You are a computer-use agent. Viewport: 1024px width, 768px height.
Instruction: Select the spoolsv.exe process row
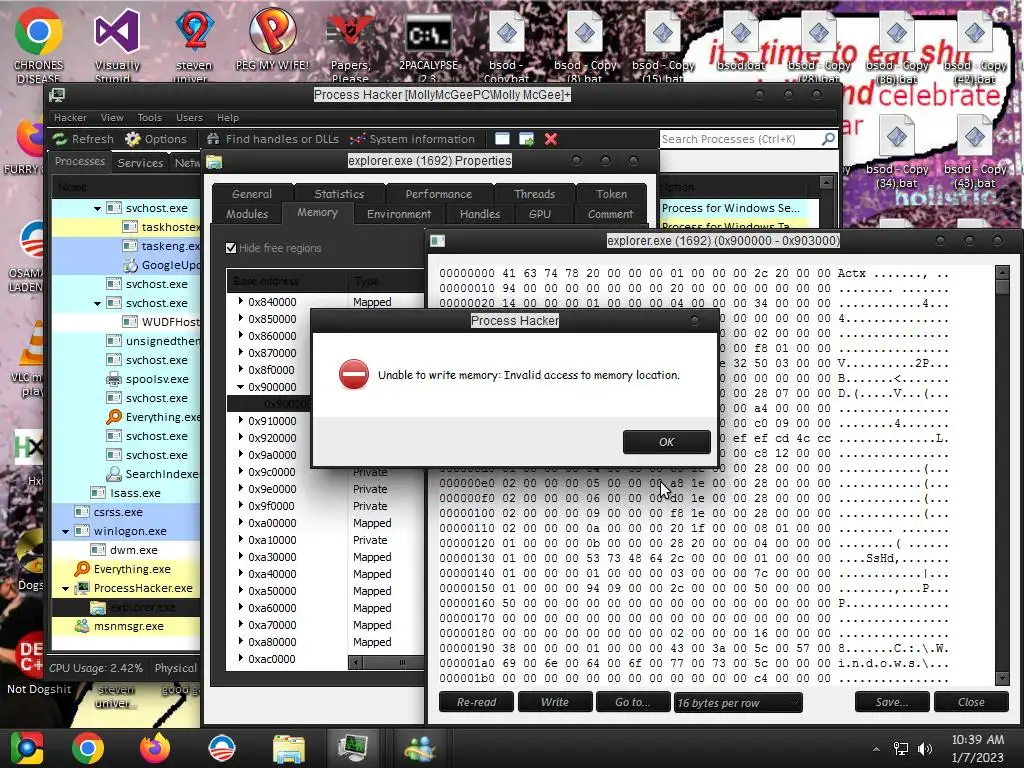click(x=126, y=379)
